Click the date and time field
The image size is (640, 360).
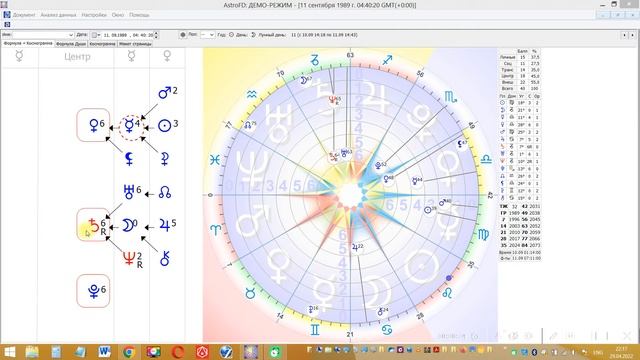point(127,35)
